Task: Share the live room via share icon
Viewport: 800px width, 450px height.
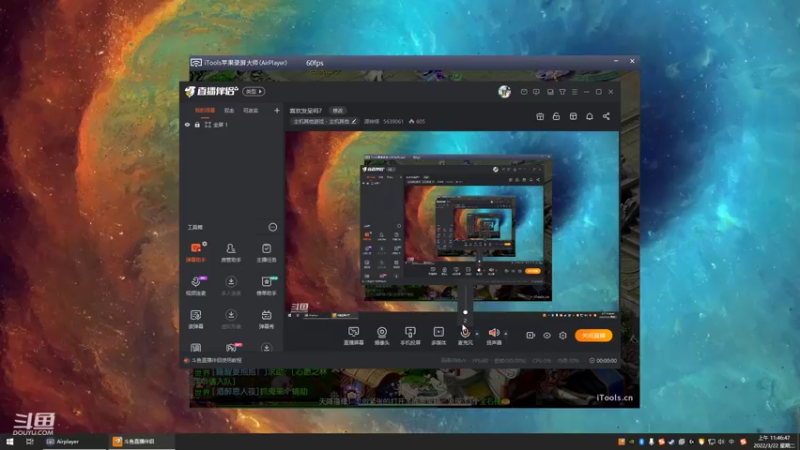Action: tap(606, 116)
